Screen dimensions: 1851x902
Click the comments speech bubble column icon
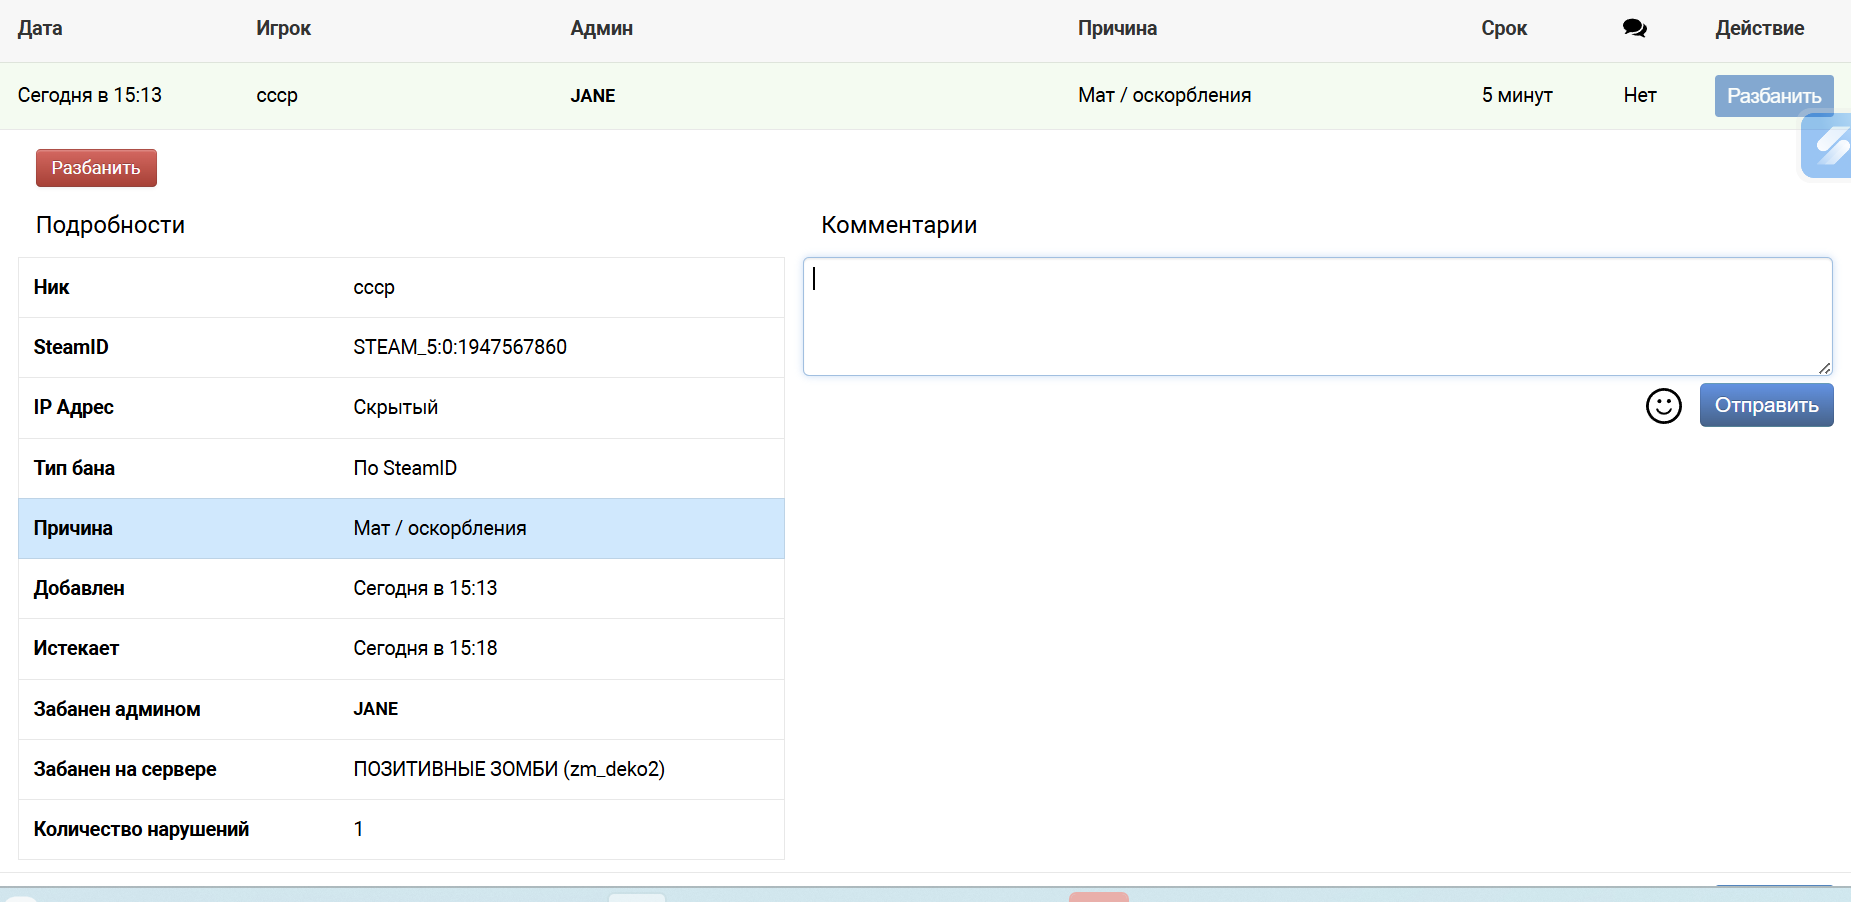click(1634, 29)
